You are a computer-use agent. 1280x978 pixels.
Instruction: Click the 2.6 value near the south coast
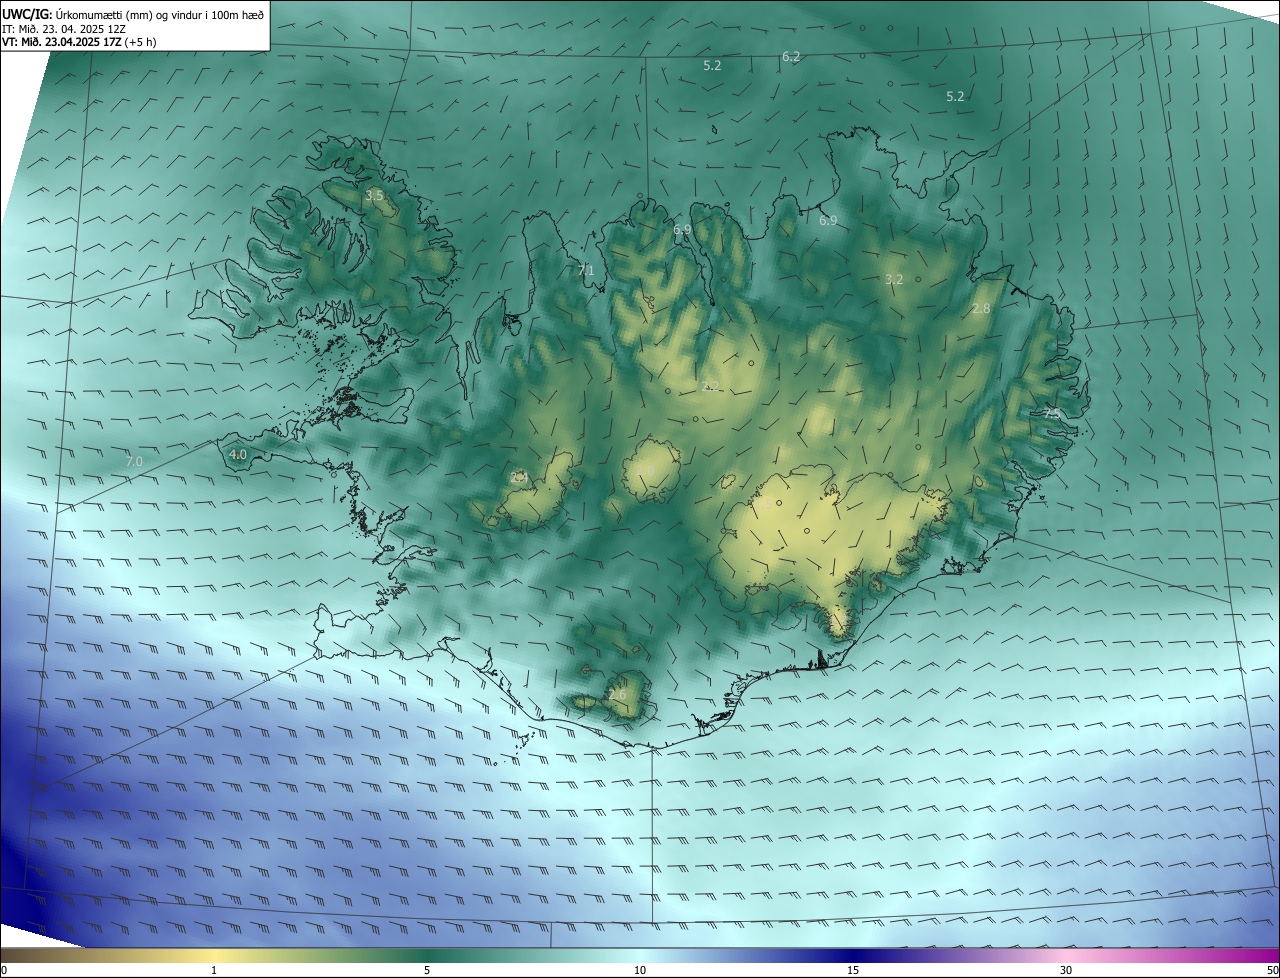[x=617, y=695]
